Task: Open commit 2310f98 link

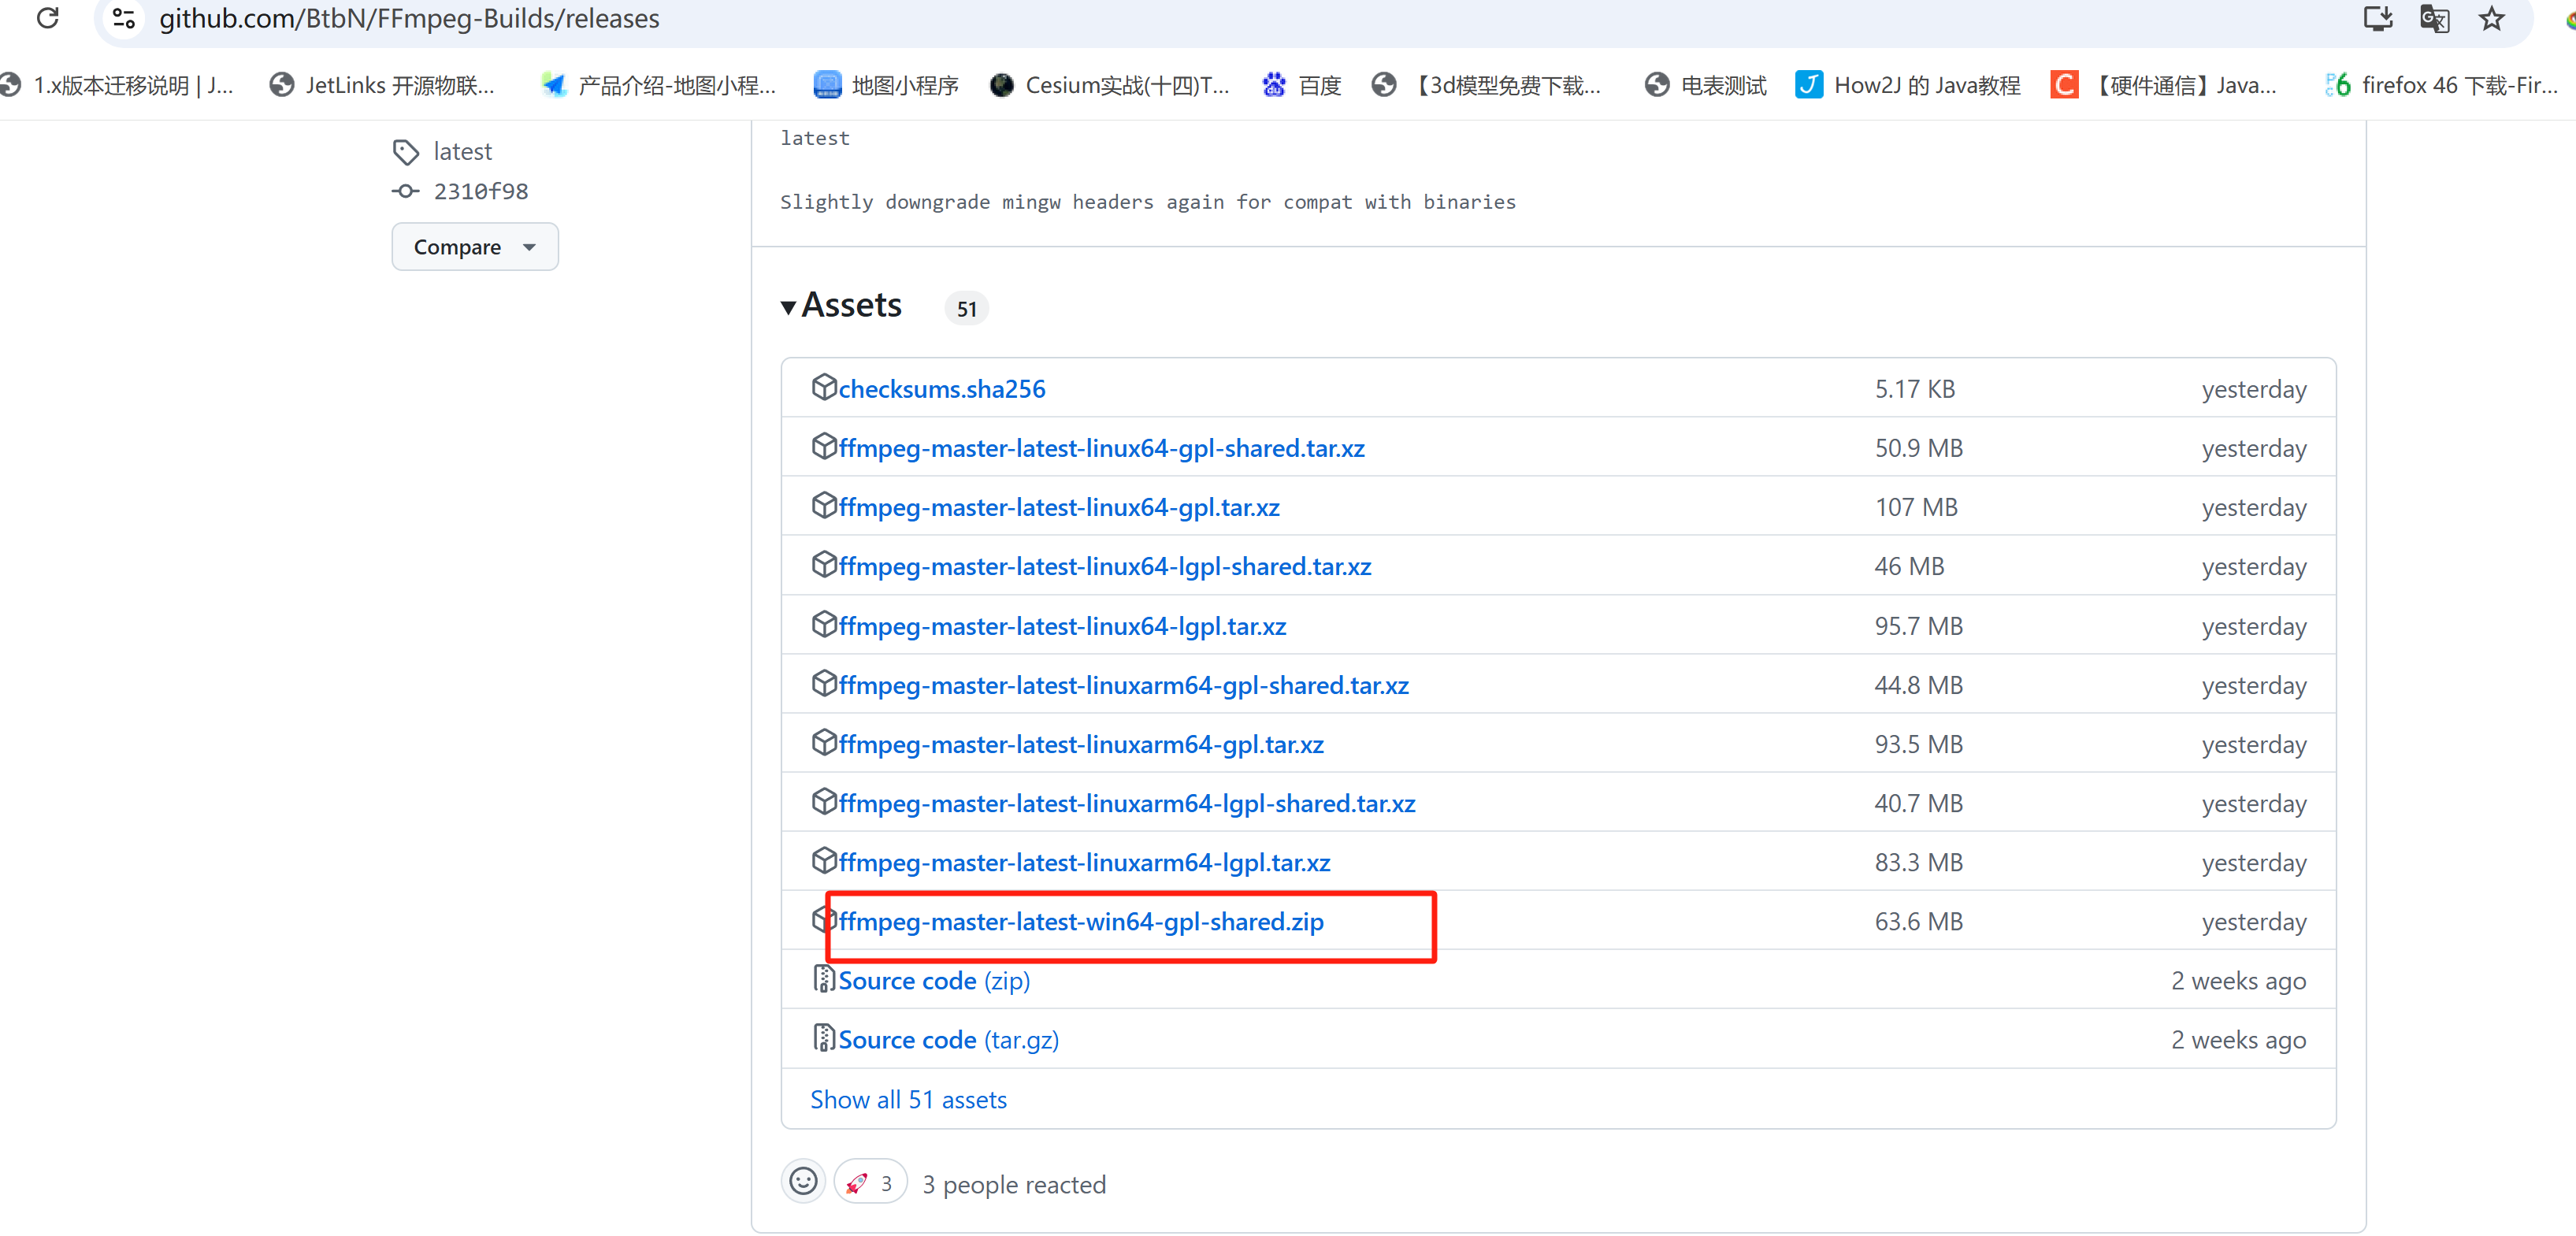Action: (480, 191)
